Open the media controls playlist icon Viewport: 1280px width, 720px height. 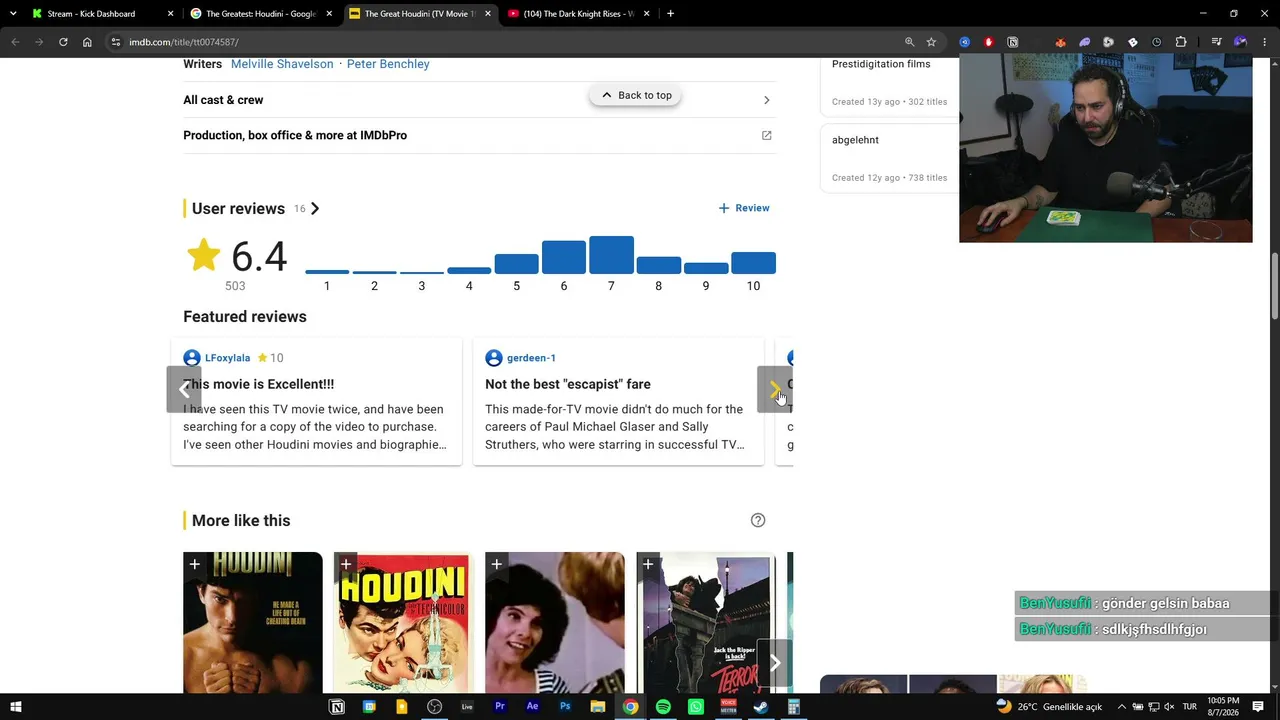coord(1216,42)
